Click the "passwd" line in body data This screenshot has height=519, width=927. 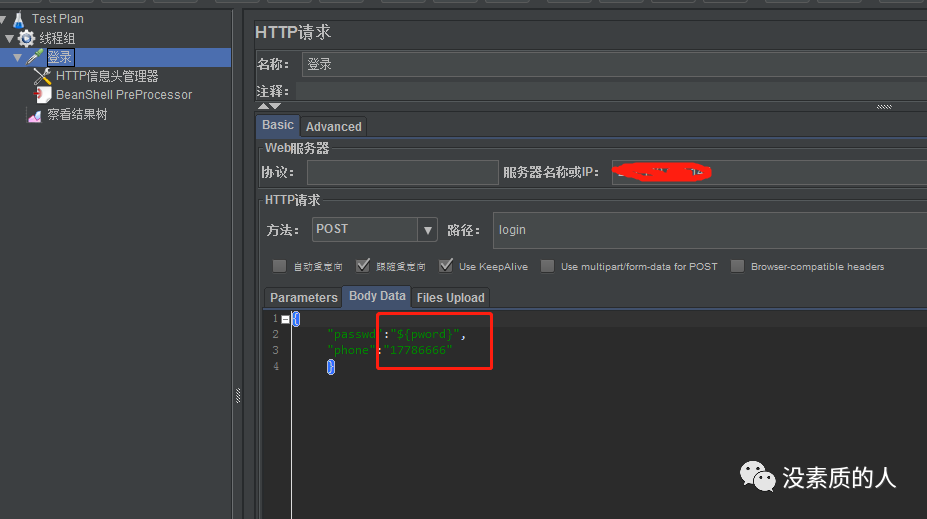click(x=396, y=335)
